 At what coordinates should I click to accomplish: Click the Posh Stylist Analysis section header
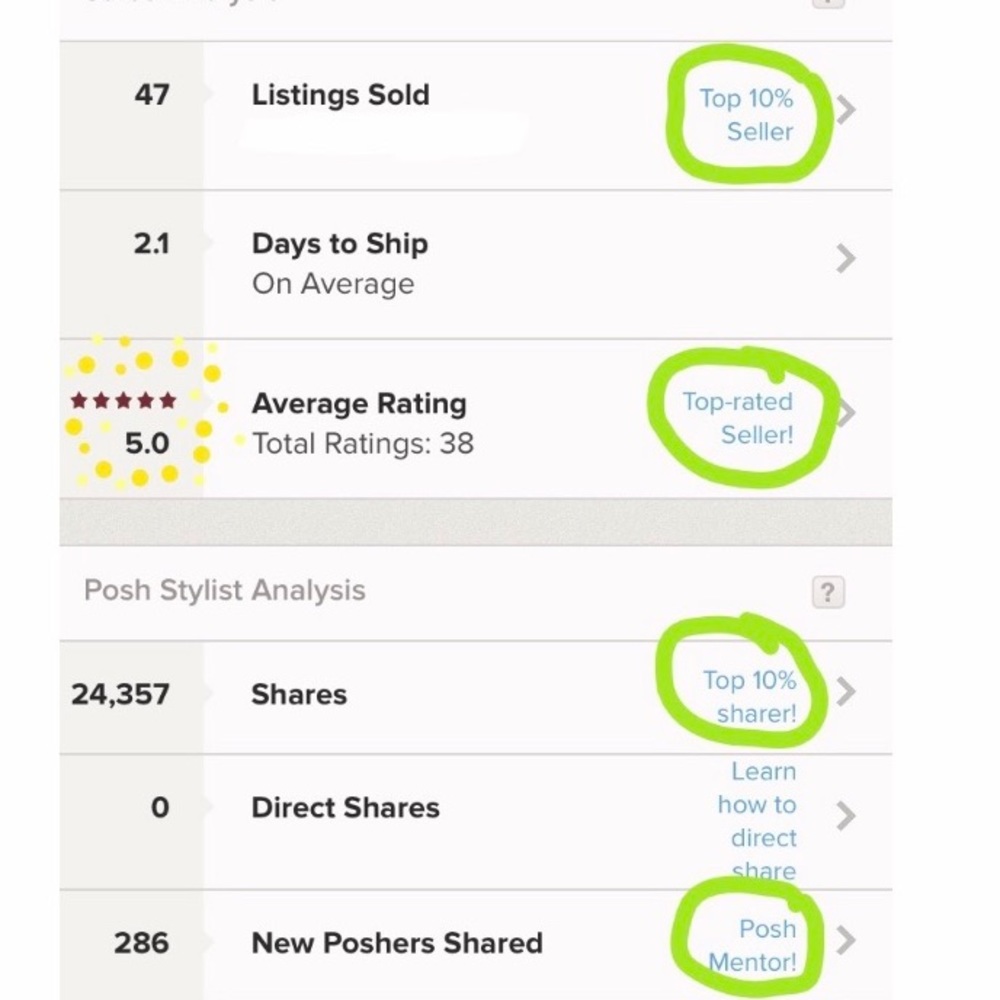(225, 590)
